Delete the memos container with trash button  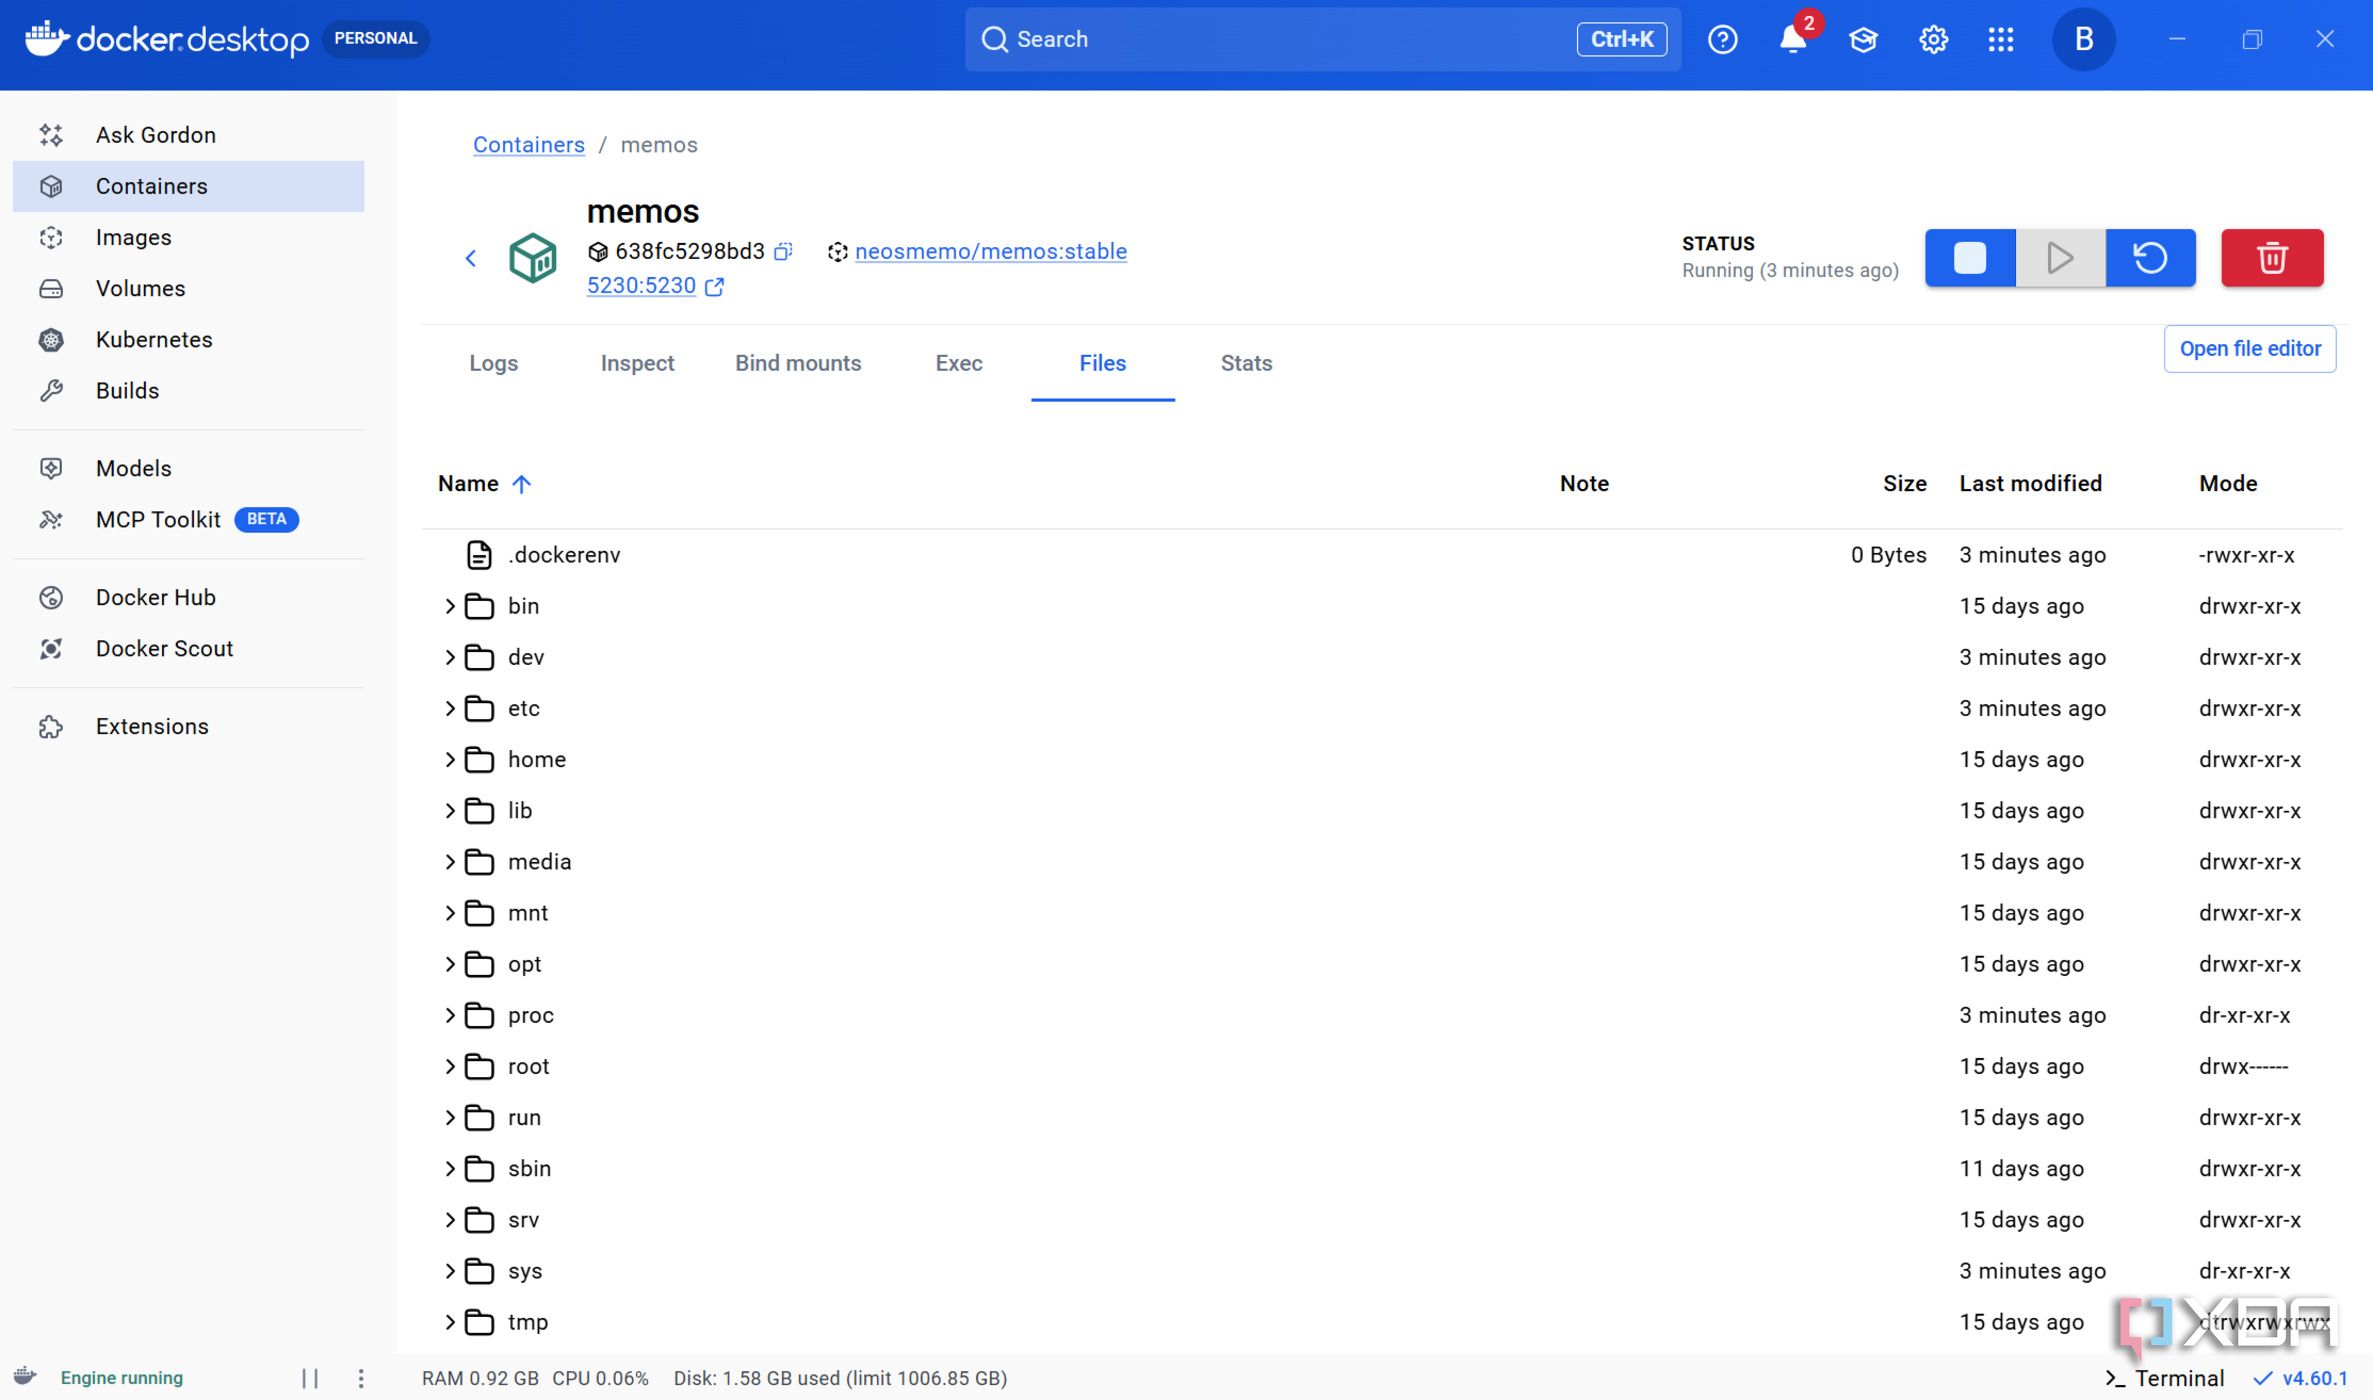[x=2272, y=258]
